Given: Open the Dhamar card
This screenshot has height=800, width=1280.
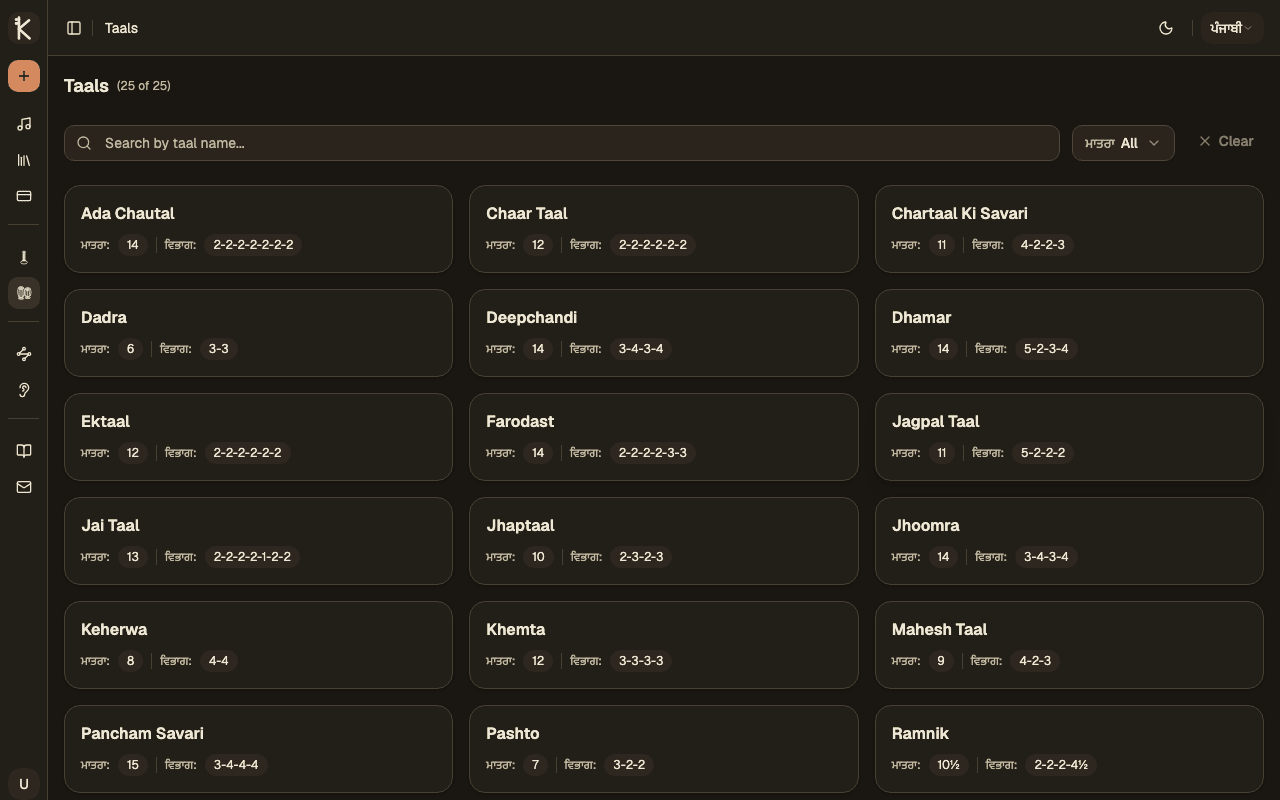Looking at the screenshot, I should [1069, 333].
